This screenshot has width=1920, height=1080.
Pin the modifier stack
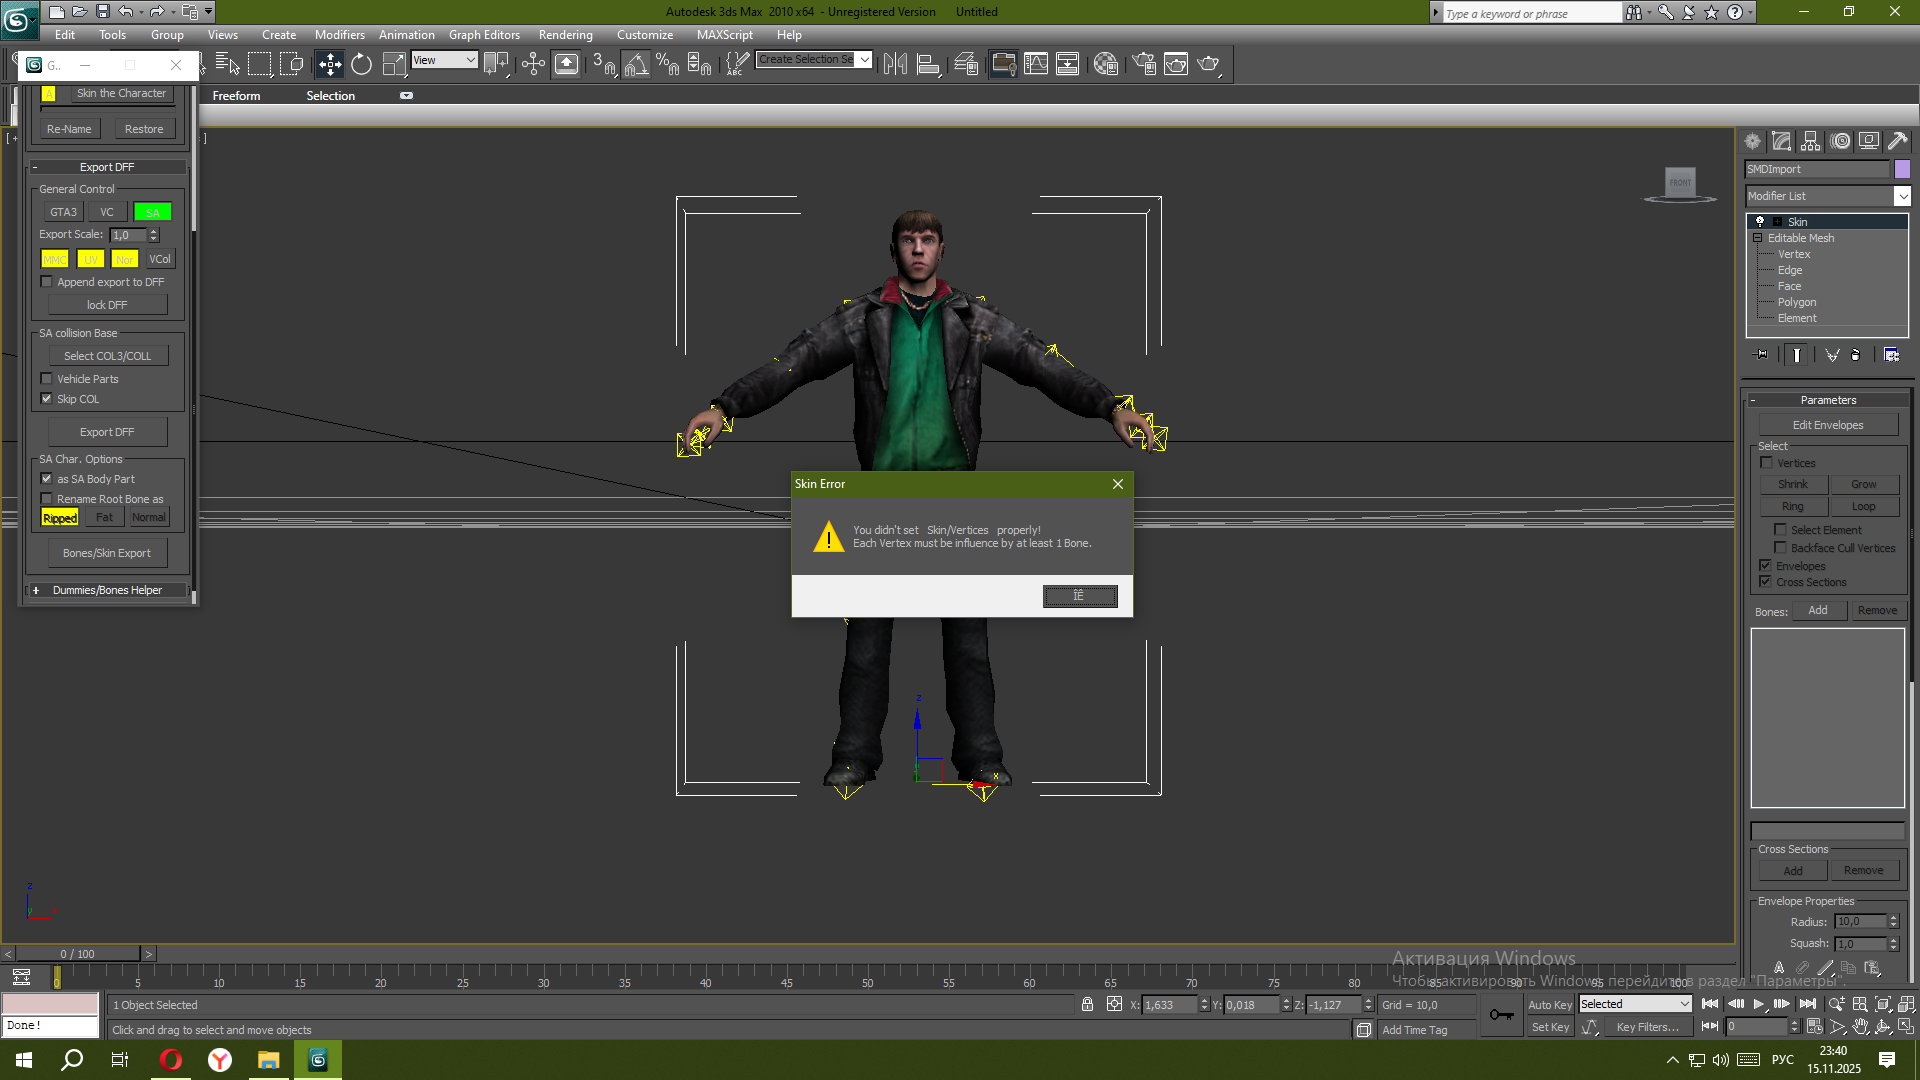(x=1761, y=355)
